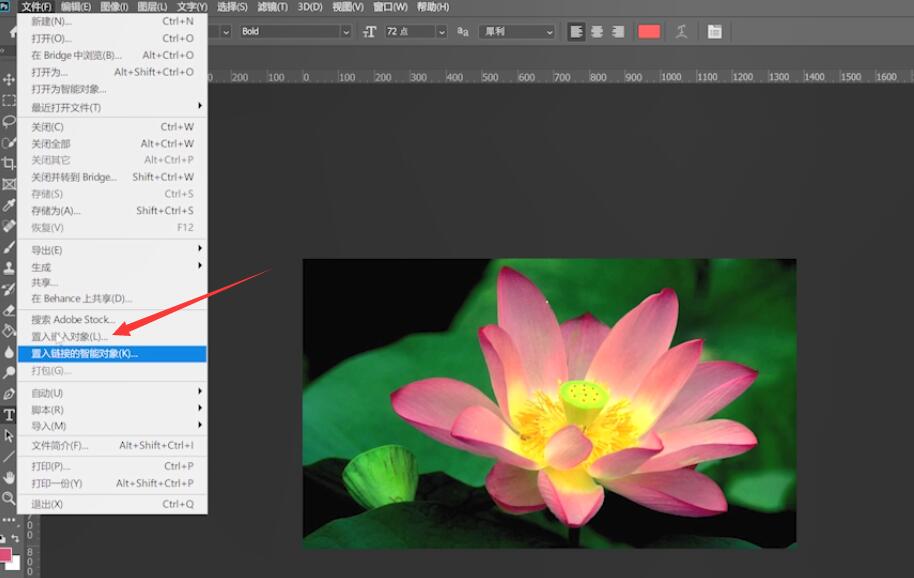Screen dimensions: 914x578
Task: Toggle the Character and Paragraph panels icon
Action: [715, 31]
